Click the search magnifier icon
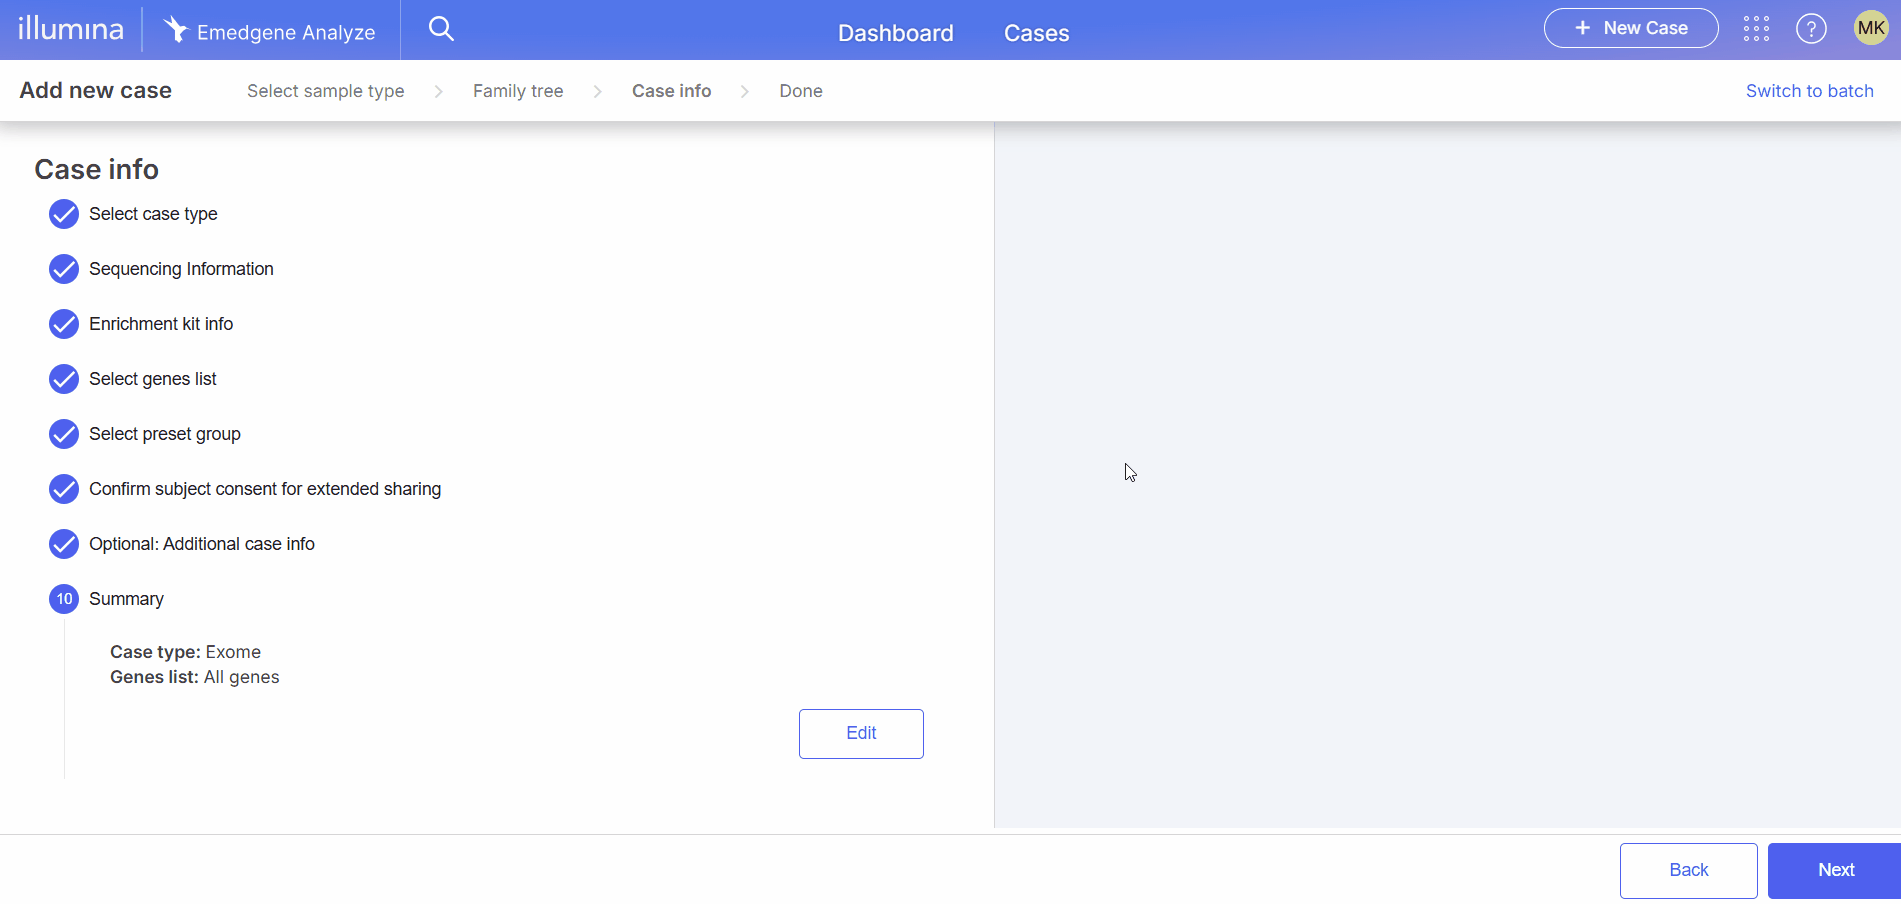 (x=441, y=29)
